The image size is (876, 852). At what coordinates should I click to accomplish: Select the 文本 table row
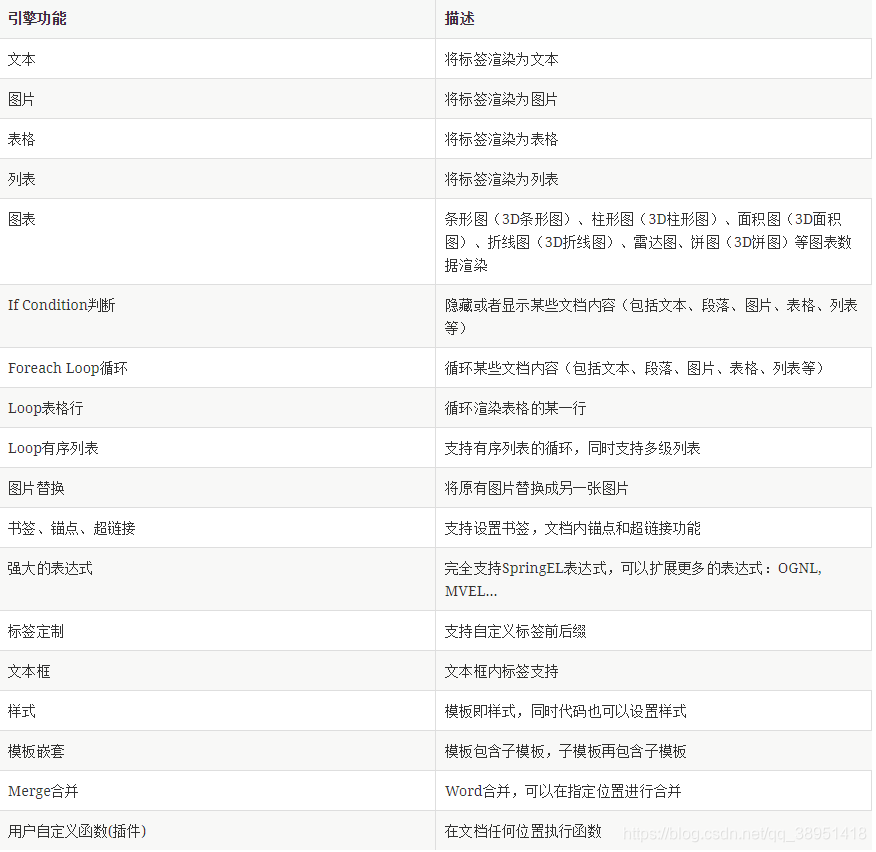21,58
